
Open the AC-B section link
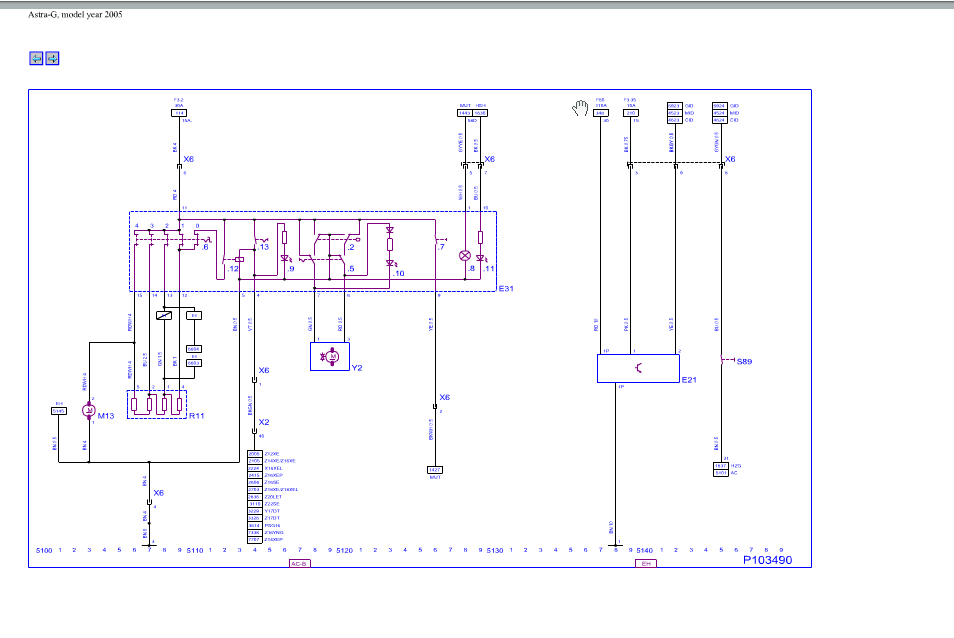click(x=299, y=564)
